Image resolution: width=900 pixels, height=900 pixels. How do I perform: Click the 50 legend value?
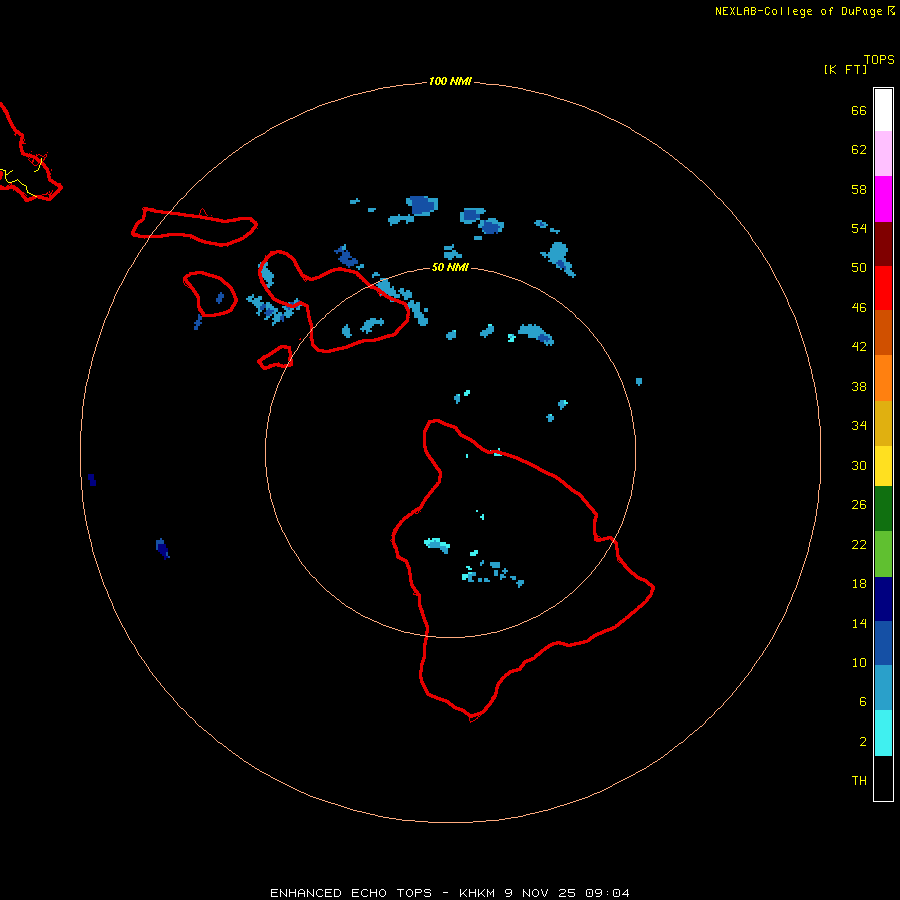(859, 268)
